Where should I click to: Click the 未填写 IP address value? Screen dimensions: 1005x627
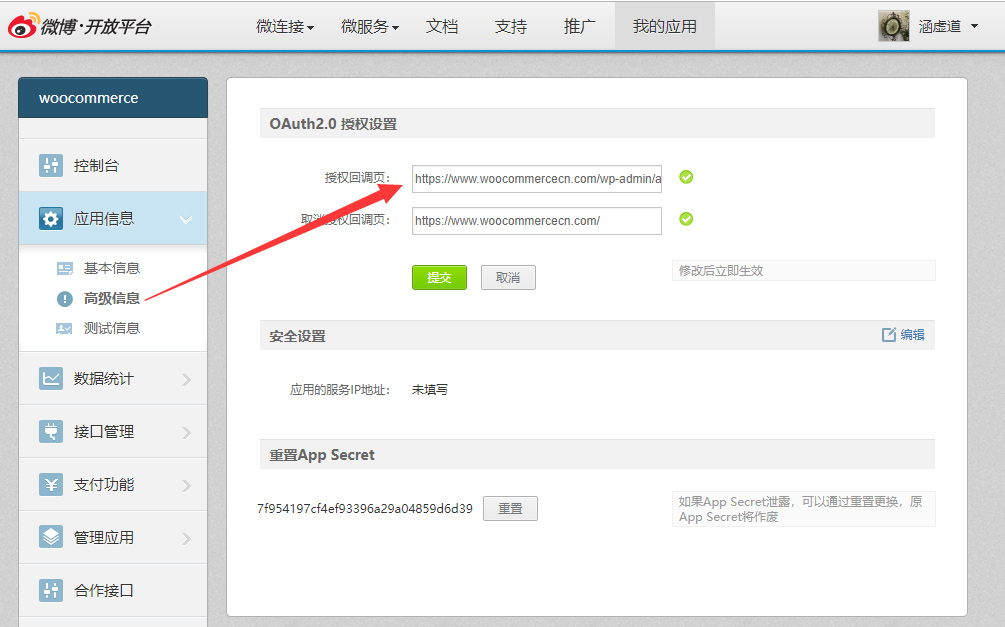coord(429,390)
